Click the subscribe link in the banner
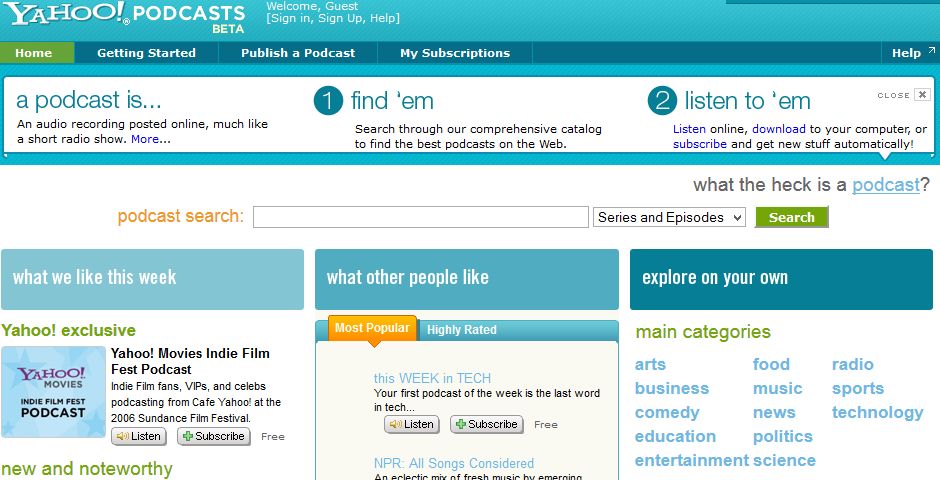Image resolution: width=940 pixels, height=480 pixels. point(700,144)
